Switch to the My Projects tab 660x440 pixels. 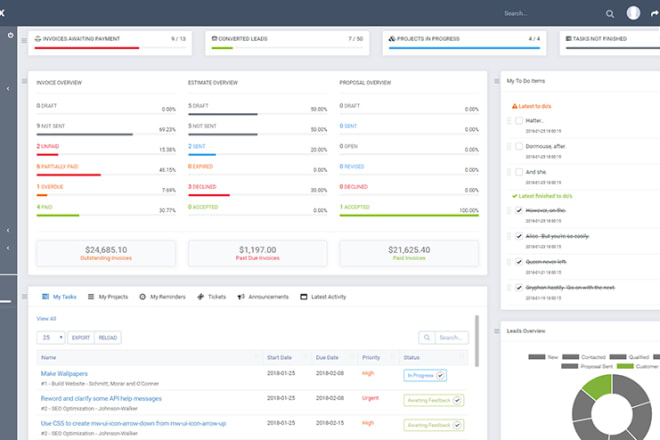108,297
